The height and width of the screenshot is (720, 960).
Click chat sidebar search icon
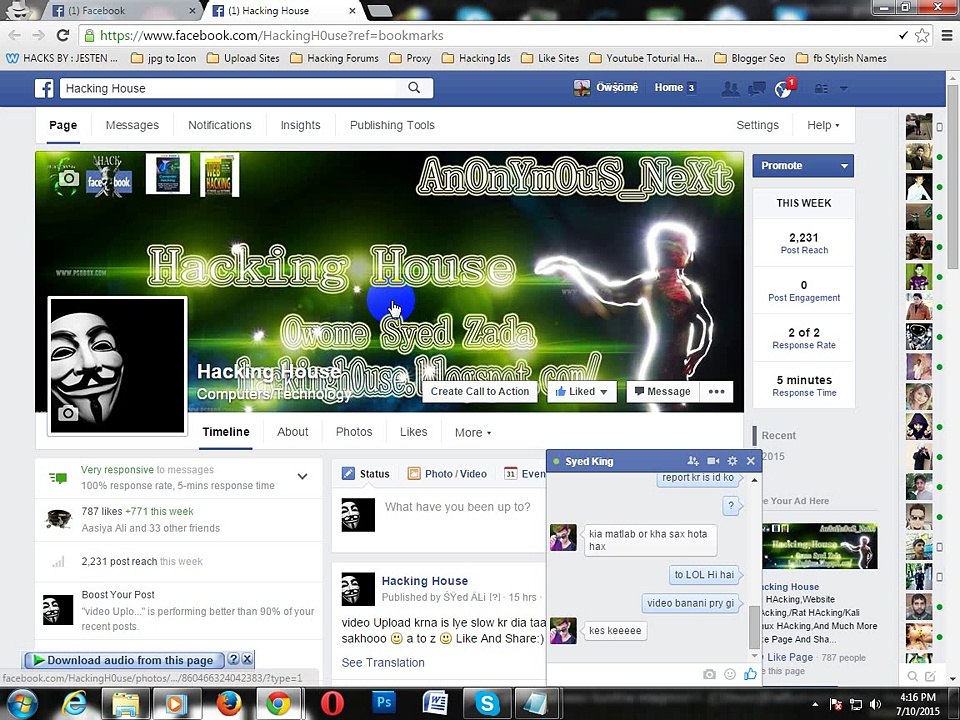pyautogui.click(x=912, y=676)
